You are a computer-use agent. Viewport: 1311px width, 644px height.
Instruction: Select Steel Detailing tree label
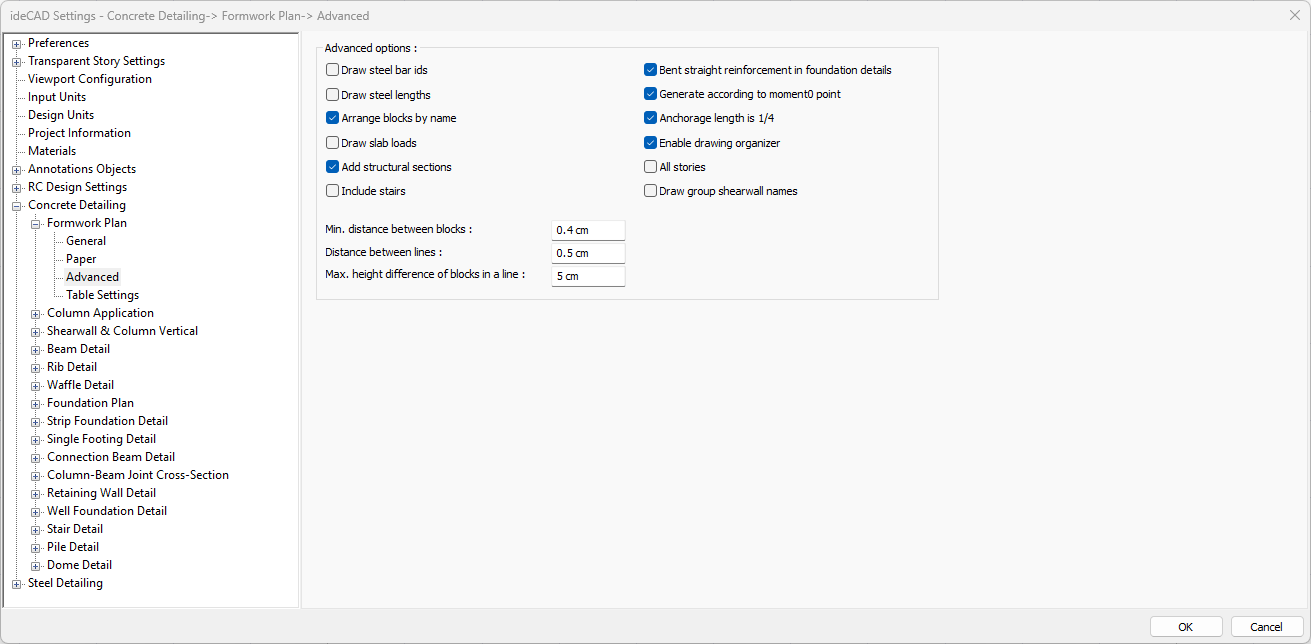(65, 583)
